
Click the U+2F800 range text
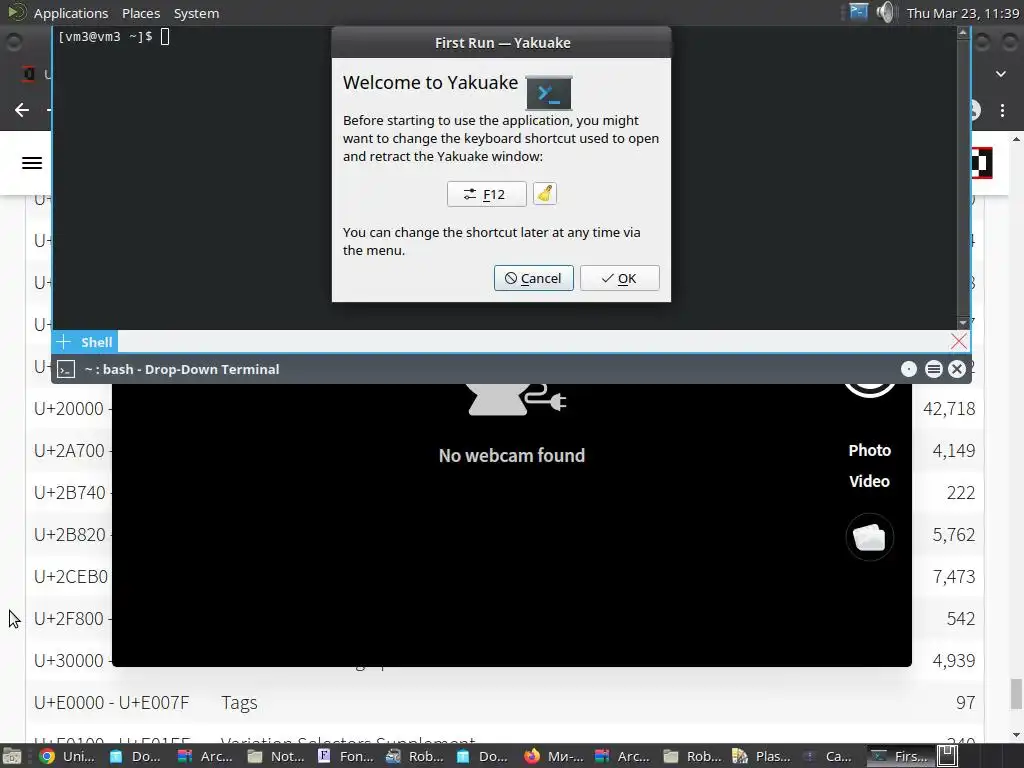click(x=69, y=618)
